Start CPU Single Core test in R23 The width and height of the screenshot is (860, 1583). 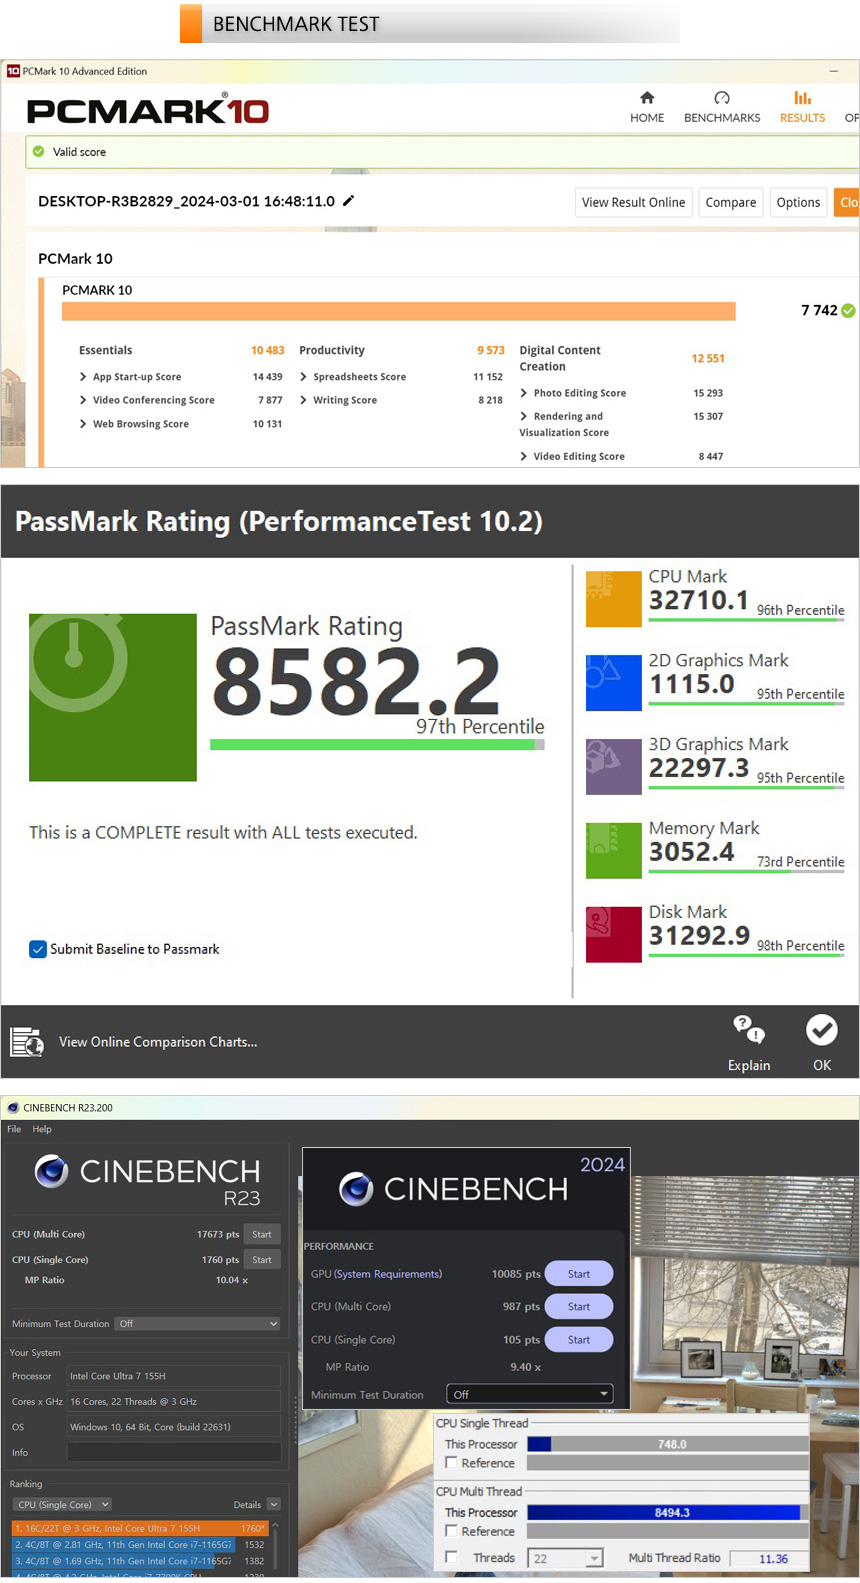(x=262, y=1260)
